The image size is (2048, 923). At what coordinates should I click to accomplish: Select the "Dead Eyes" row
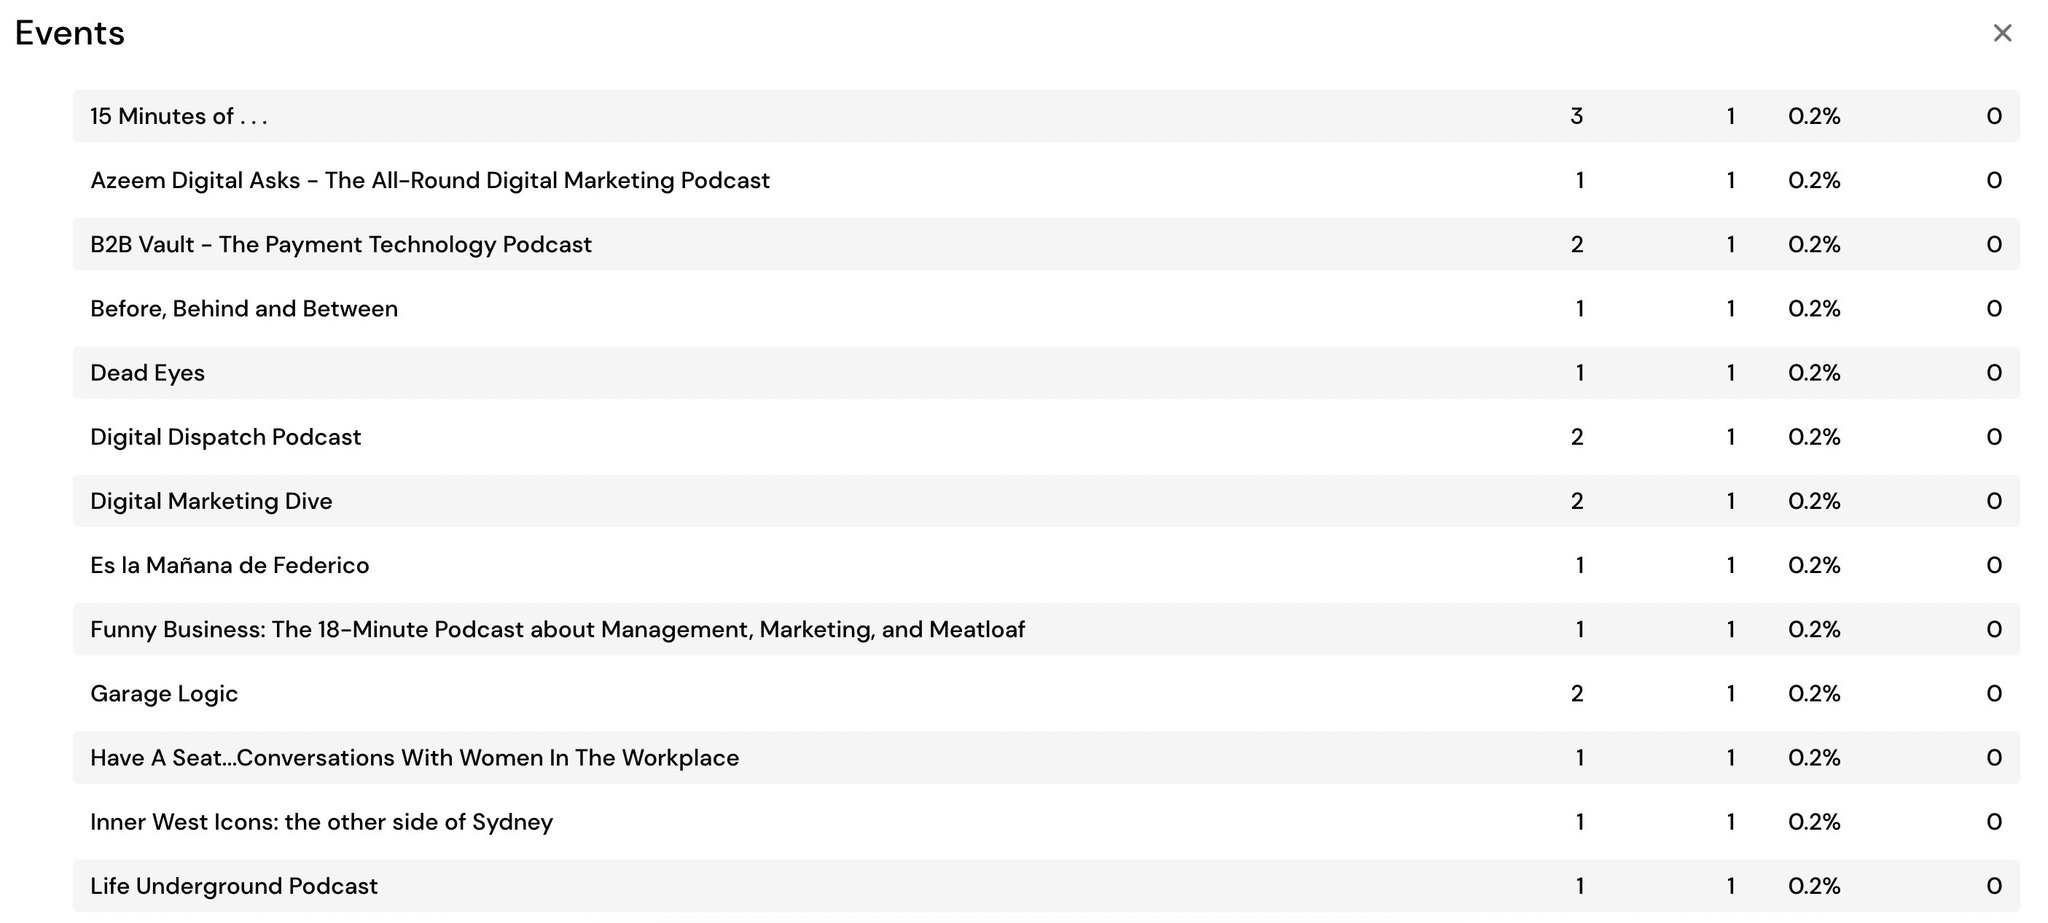(x=1046, y=373)
